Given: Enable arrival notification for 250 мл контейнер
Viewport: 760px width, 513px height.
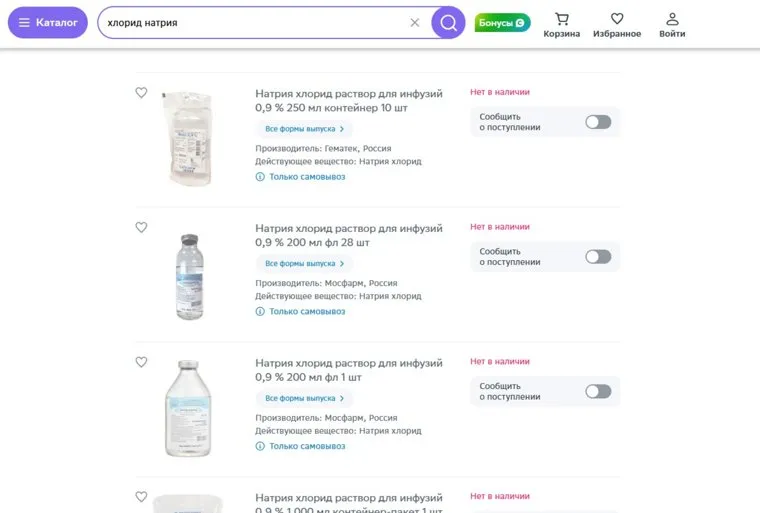Looking at the screenshot, I should (x=597, y=122).
